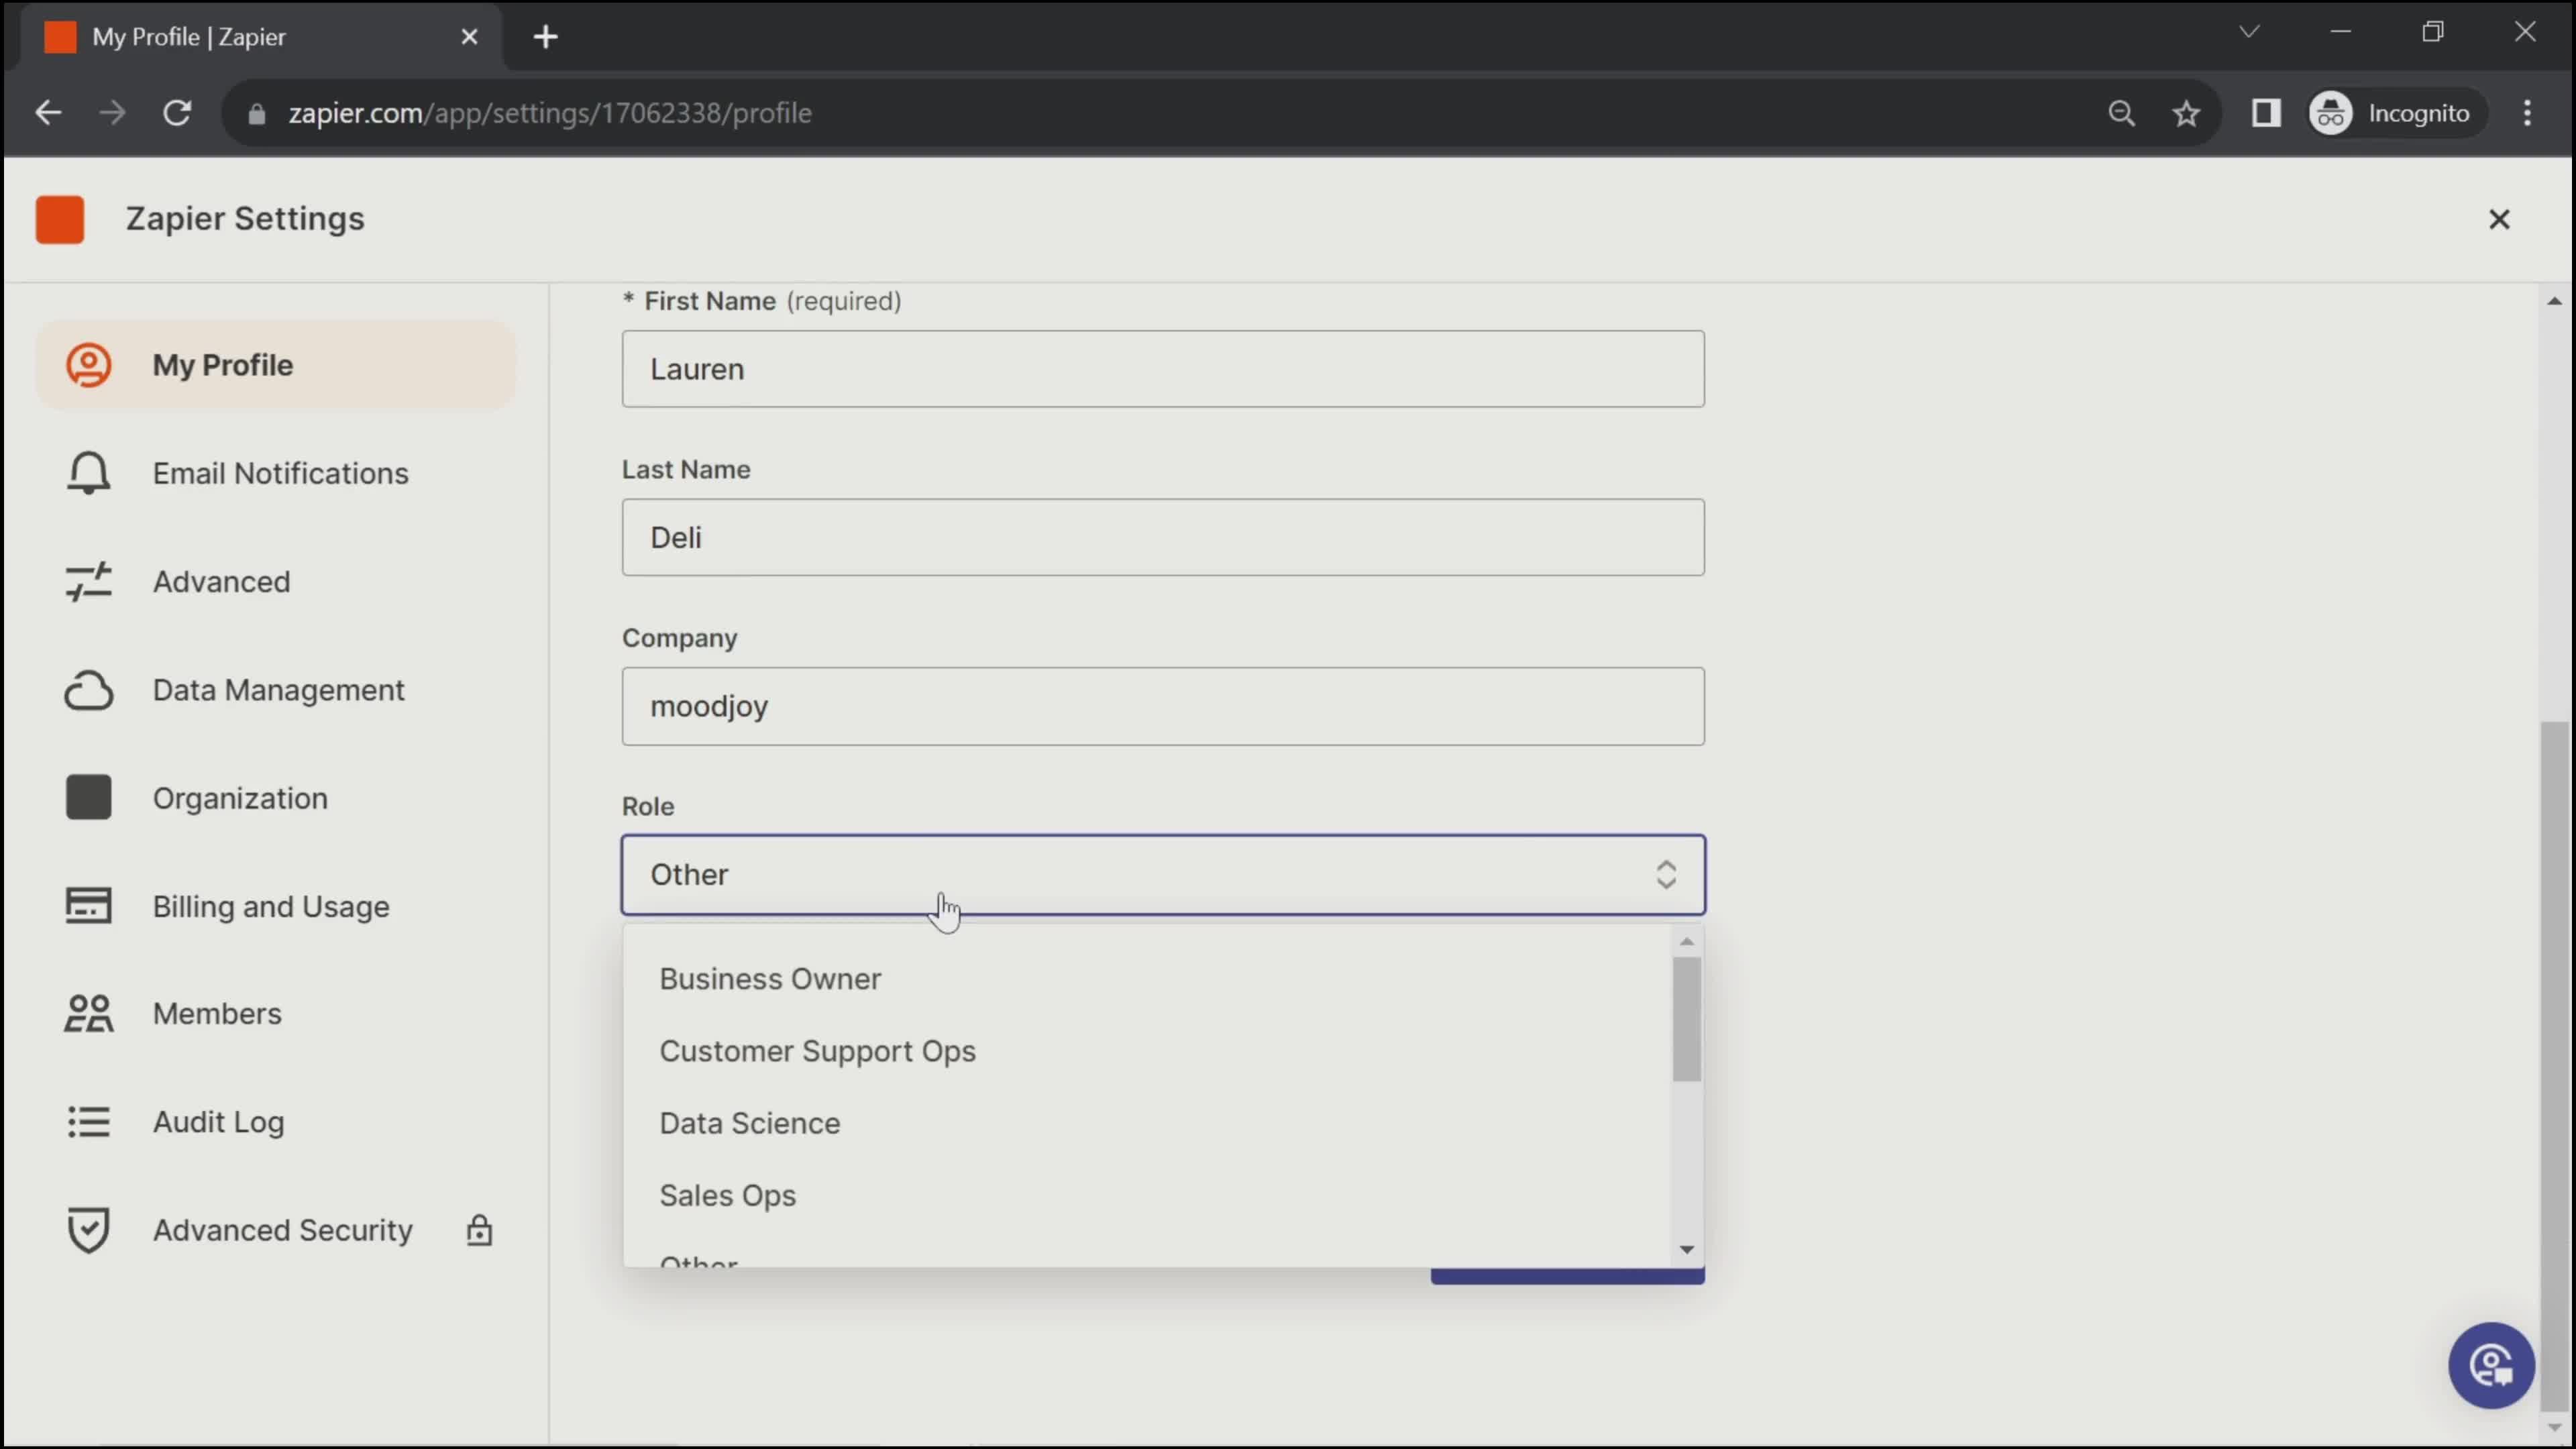Viewport: 2576px width, 1449px height.
Task: Click the Zapier Settings title text
Action: click(245, 219)
